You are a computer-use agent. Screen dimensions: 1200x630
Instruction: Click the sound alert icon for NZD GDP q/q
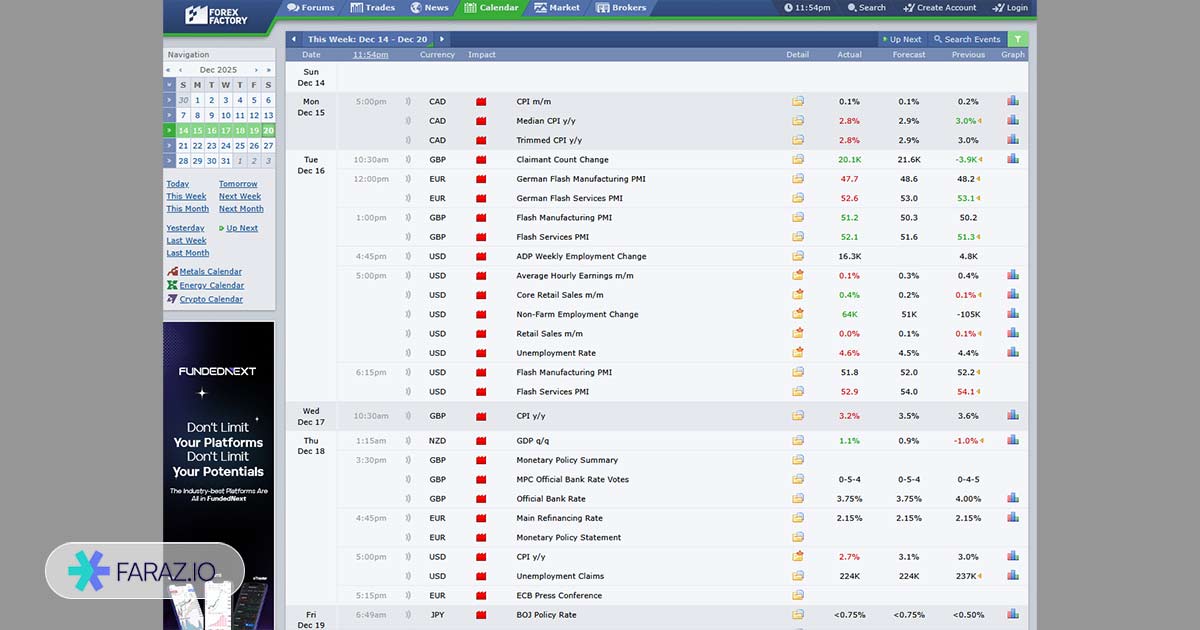(408, 441)
